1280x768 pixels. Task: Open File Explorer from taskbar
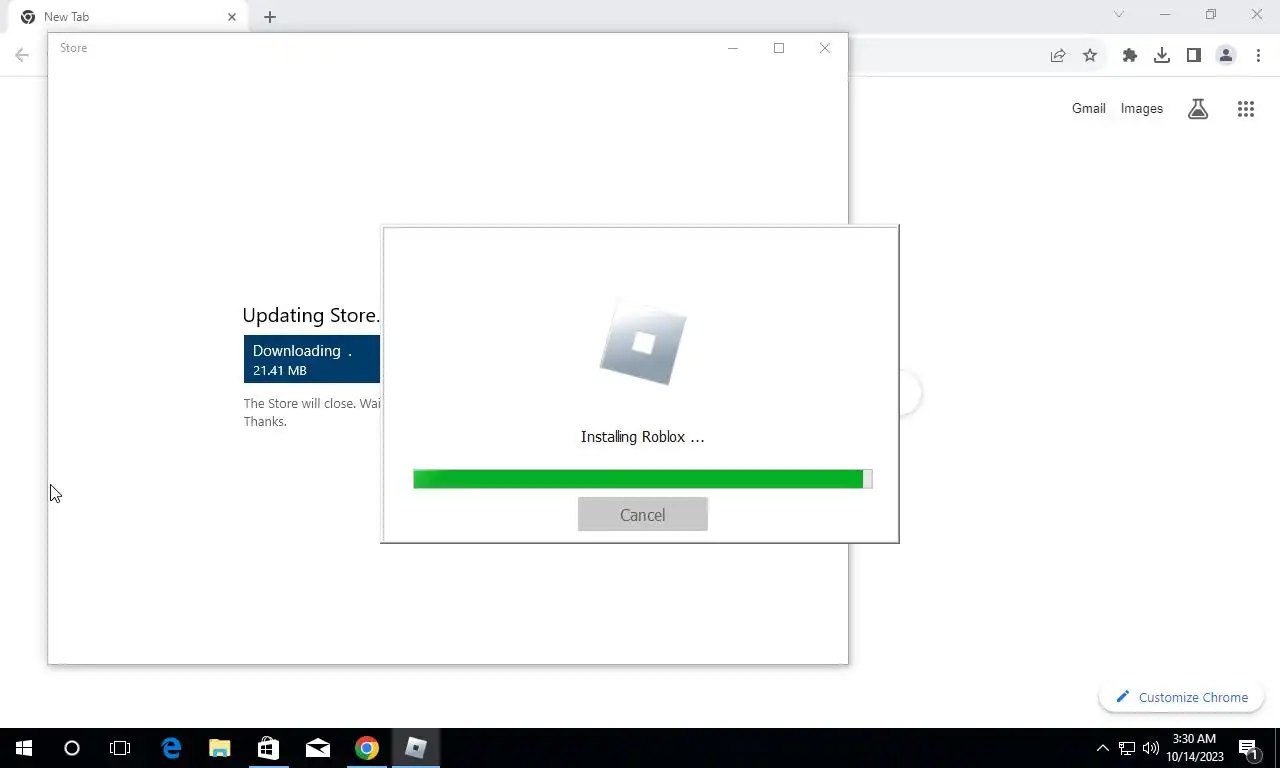pos(220,748)
